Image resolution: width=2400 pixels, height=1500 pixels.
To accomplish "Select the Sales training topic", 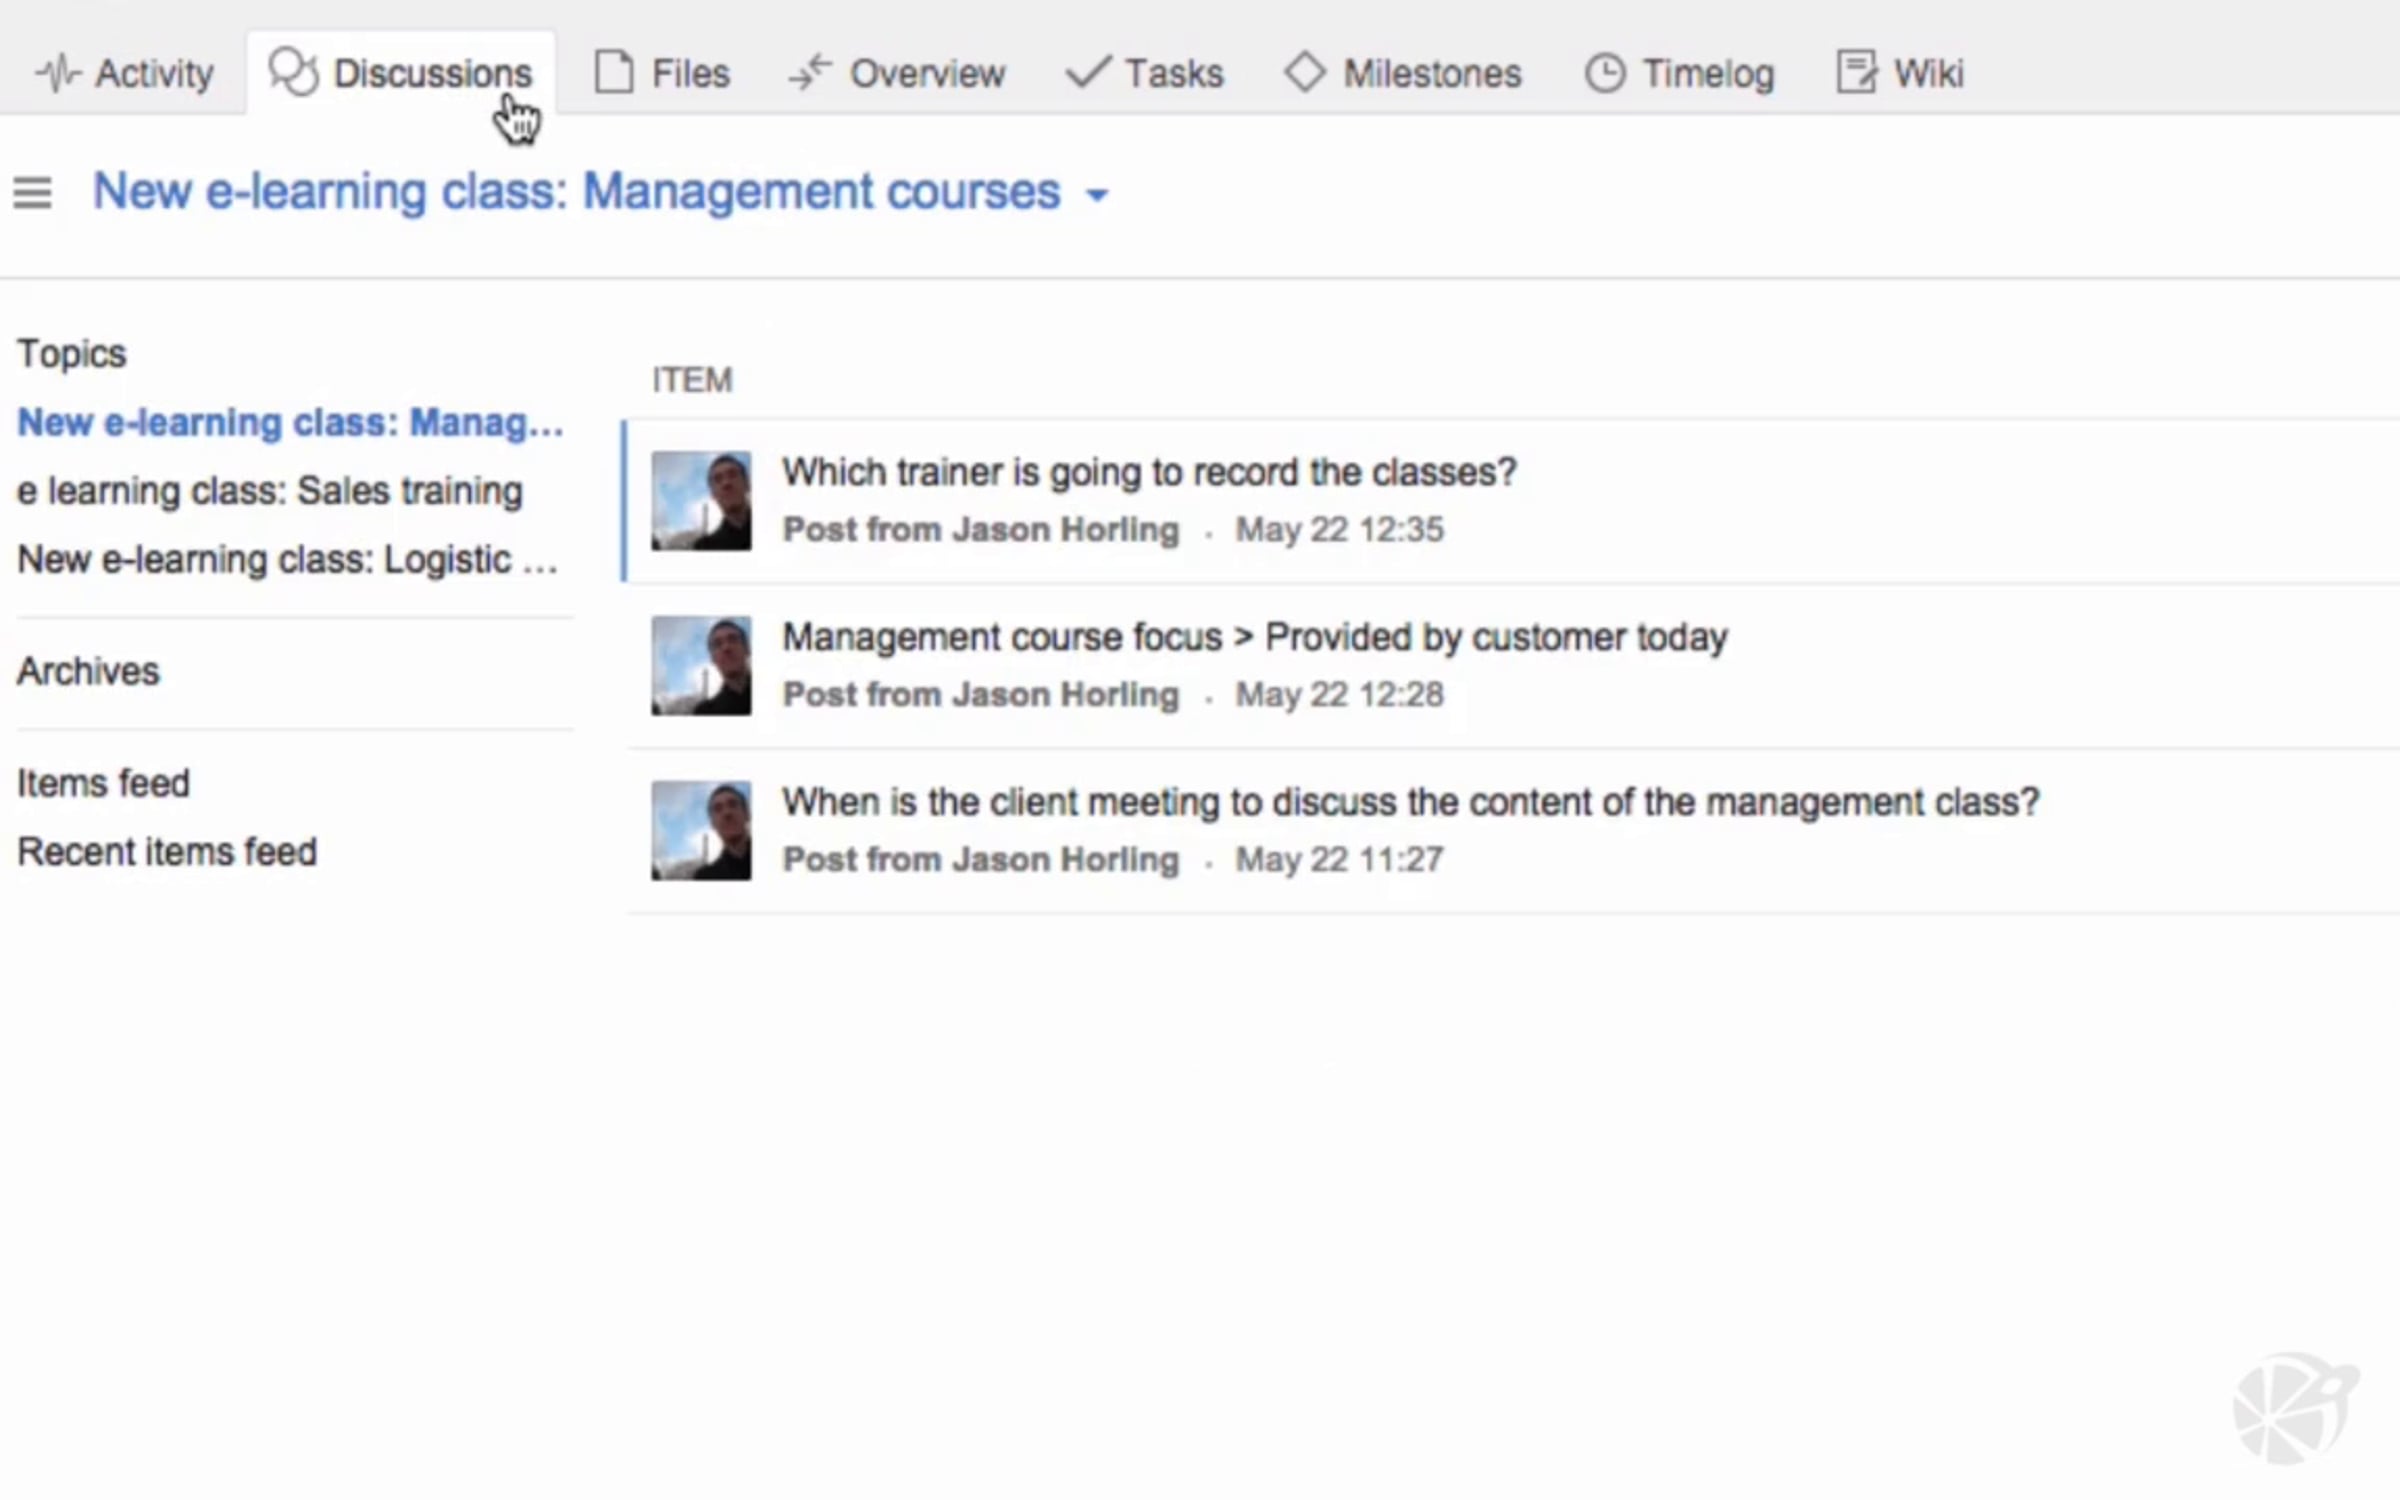I will pyautogui.click(x=270, y=491).
